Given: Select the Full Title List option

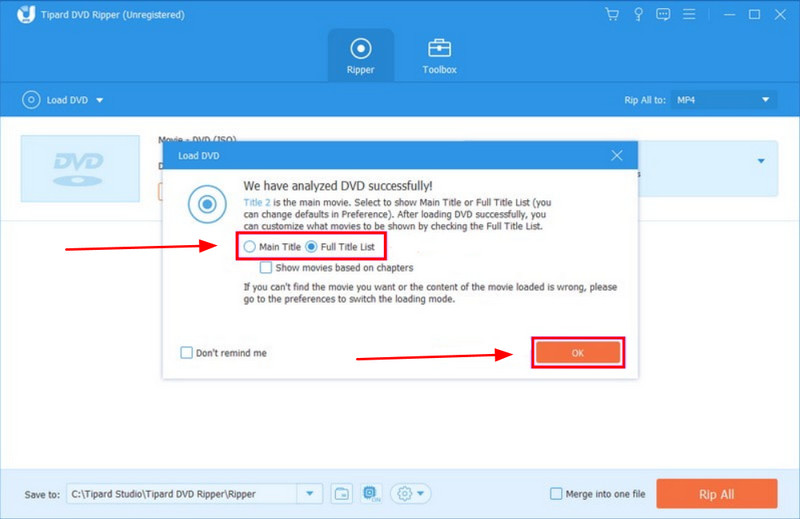Looking at the screenshot, I should 313,246.
